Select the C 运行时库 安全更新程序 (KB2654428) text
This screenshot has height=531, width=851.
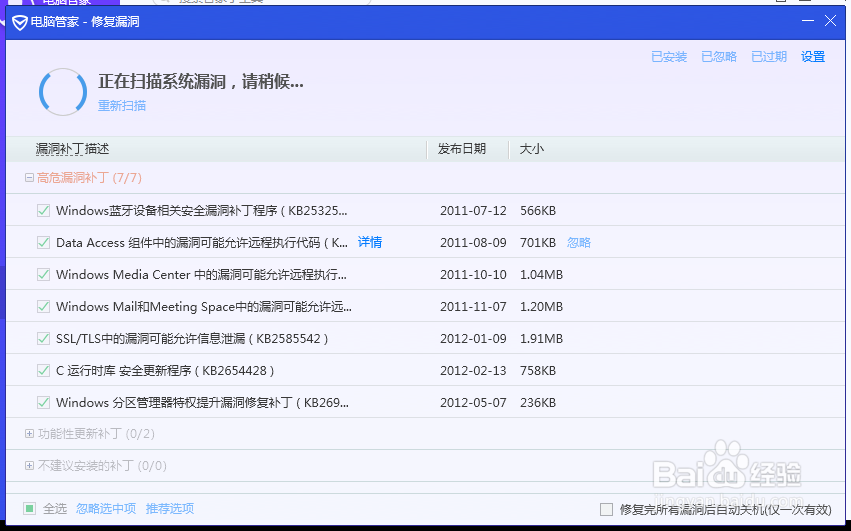165,371
